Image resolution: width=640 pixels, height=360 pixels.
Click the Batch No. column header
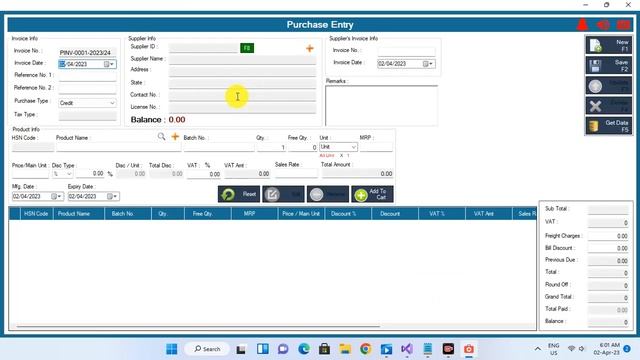click(x=128, y=213)
